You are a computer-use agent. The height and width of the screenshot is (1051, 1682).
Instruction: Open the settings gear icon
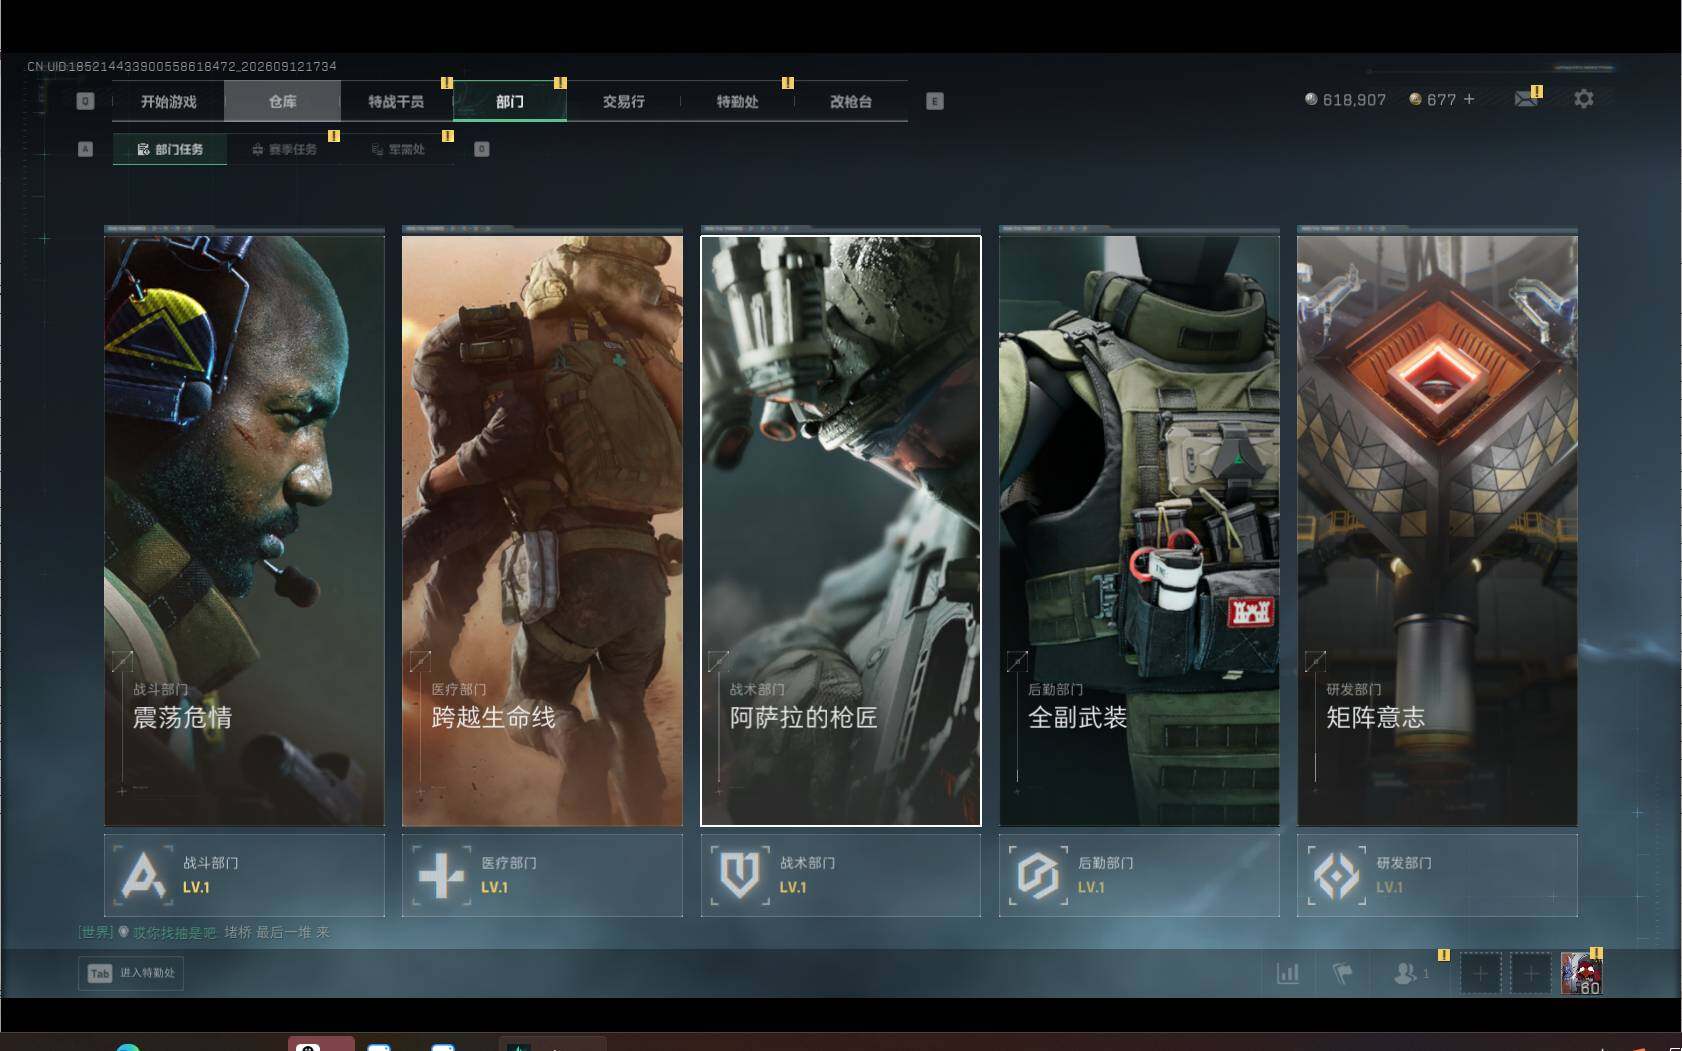pyautogui.click(x=1584, y=99)
